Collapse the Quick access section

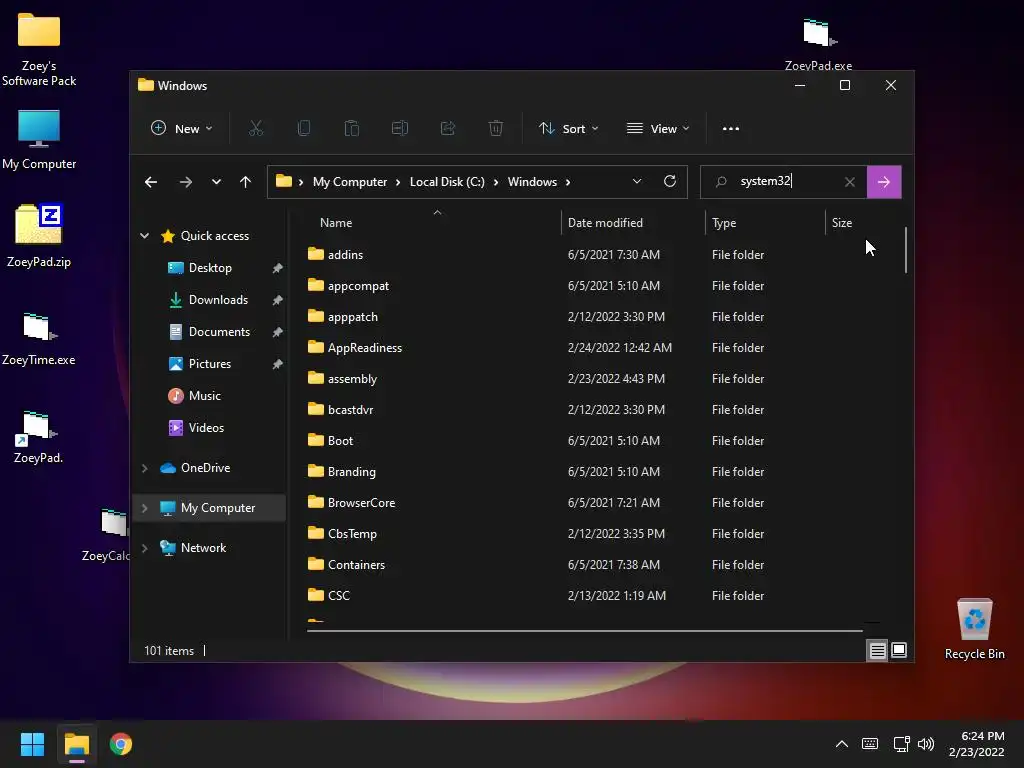144,236
